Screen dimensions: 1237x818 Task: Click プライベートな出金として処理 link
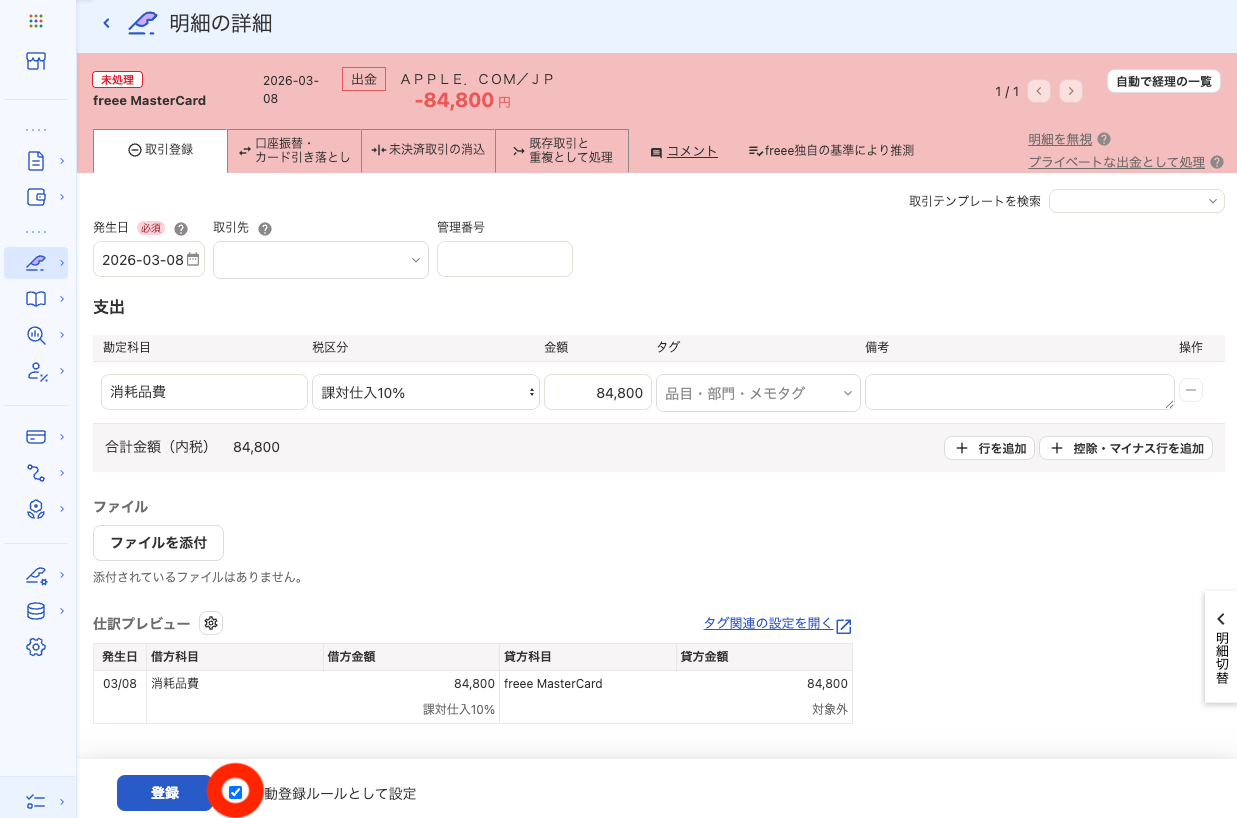click(x=1117, y=162)
